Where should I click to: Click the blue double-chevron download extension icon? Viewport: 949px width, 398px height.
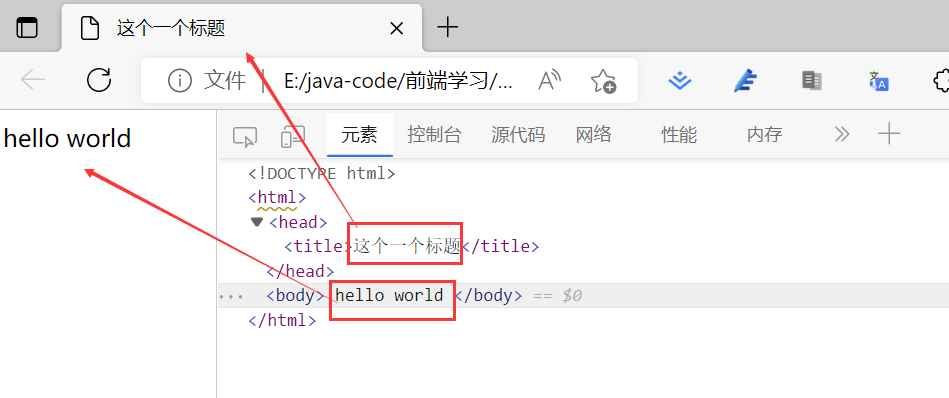(680, 80)
